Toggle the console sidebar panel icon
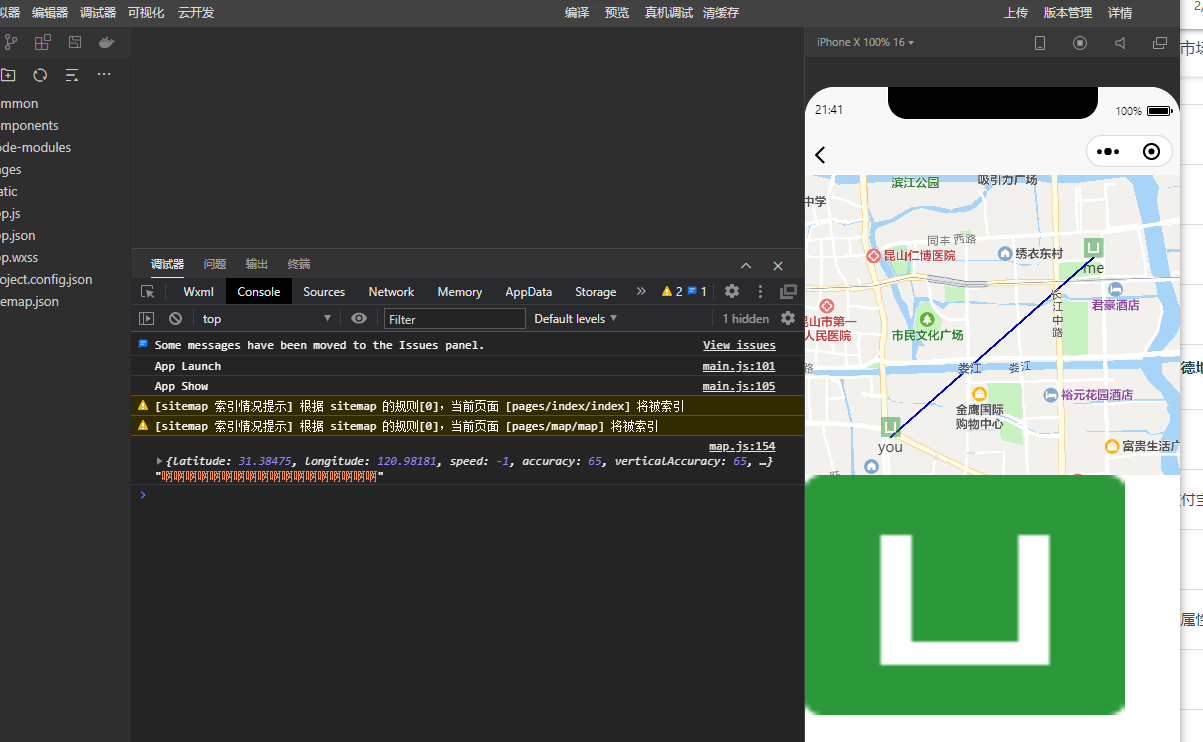This screenshot has height=742, width=1203. point(147,318)
